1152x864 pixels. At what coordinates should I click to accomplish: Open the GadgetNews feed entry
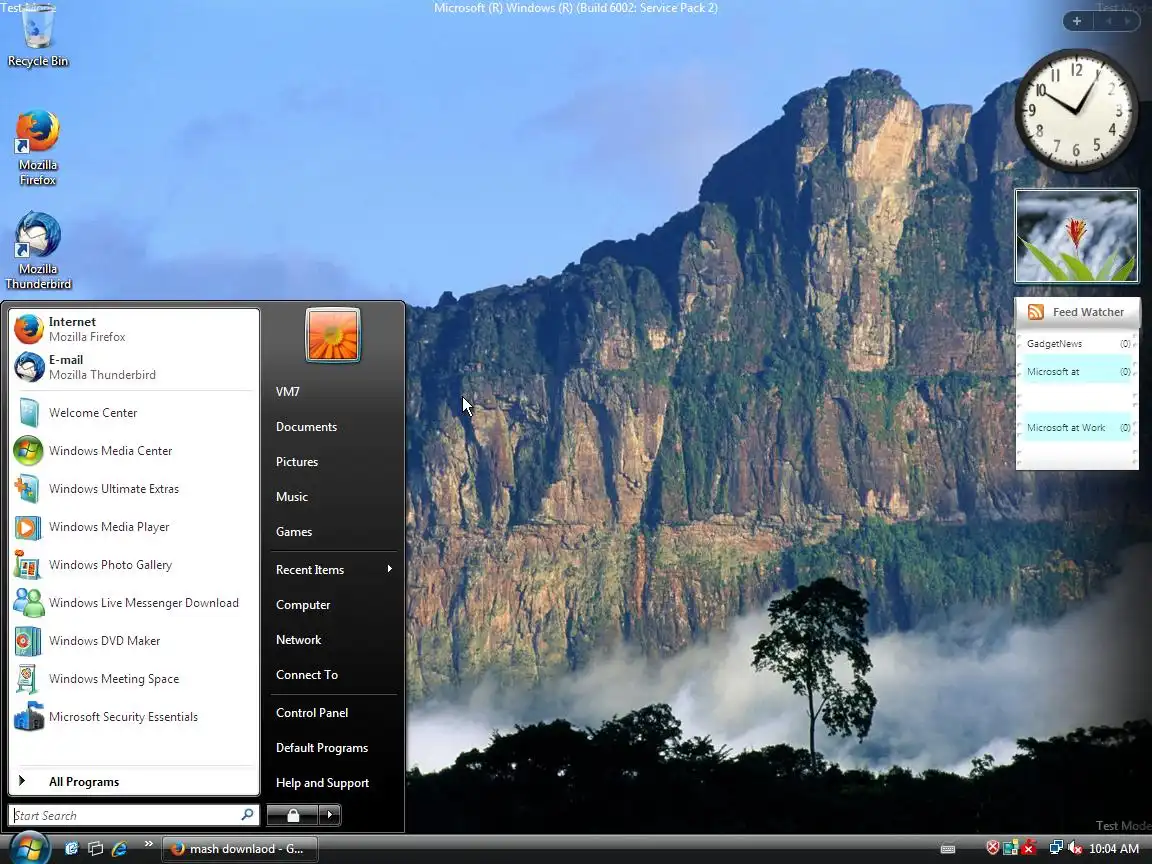tap(1077, 344)
